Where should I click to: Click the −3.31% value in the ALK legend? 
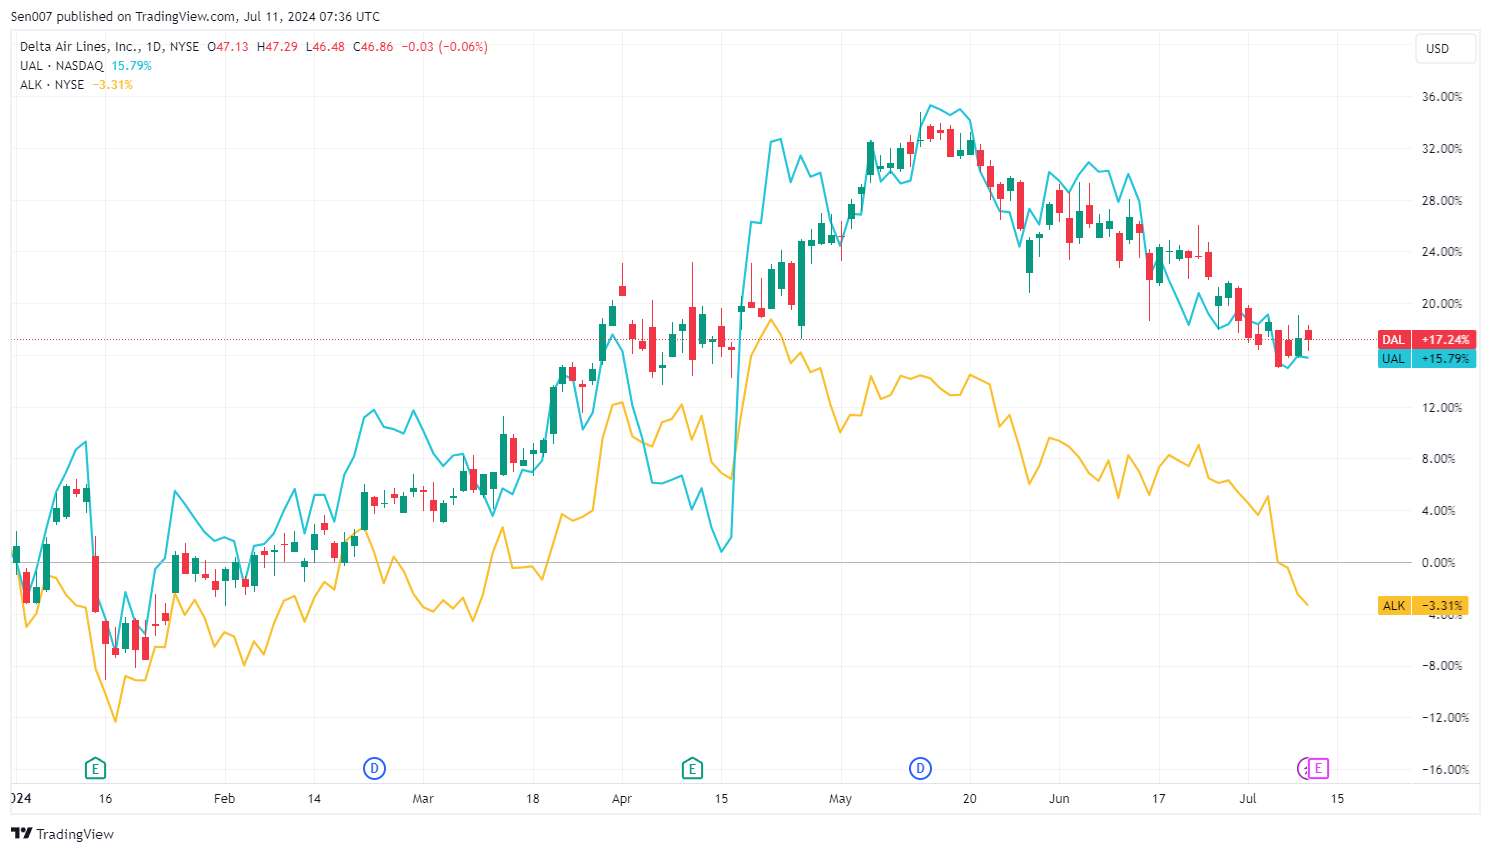(113, 85)
